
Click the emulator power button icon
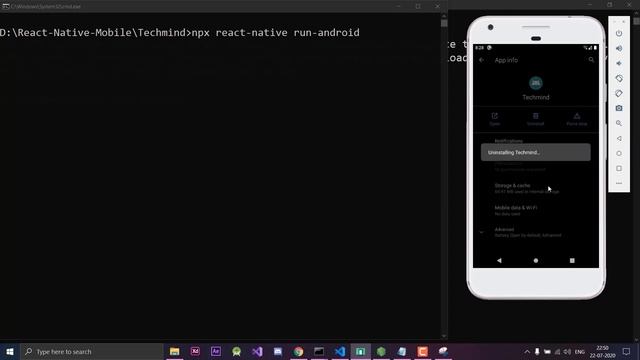[x=619, y=33]
